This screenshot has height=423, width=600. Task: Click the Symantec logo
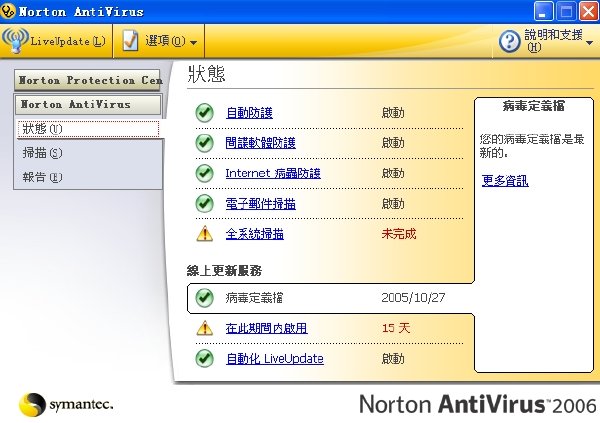pyautogui.click(x=66, y=405)
